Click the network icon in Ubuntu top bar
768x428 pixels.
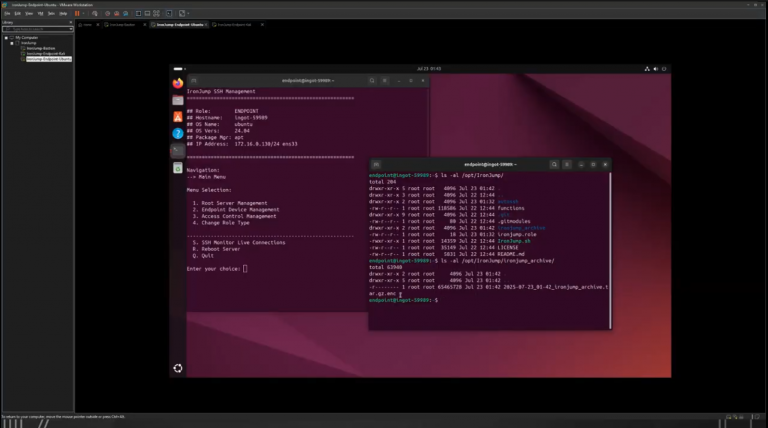tap(647, 69)
